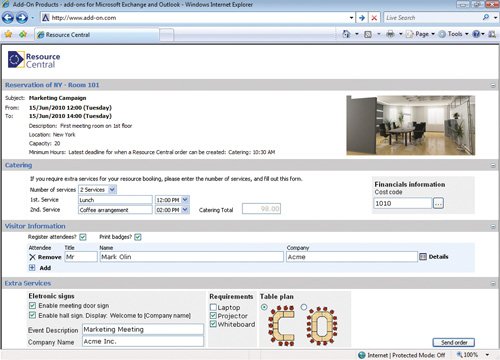
Task: Click the Home toolbar icon
Action: (346, 34)
